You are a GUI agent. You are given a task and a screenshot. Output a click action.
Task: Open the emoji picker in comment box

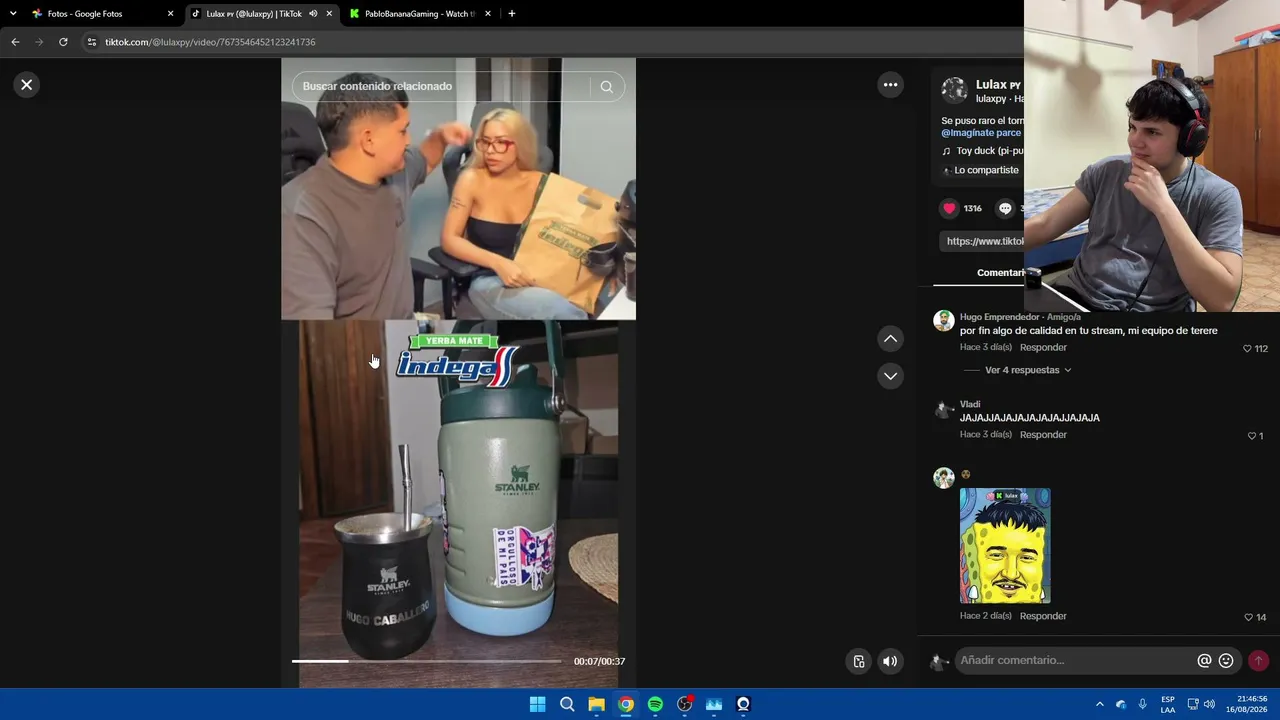[1226, 661]
